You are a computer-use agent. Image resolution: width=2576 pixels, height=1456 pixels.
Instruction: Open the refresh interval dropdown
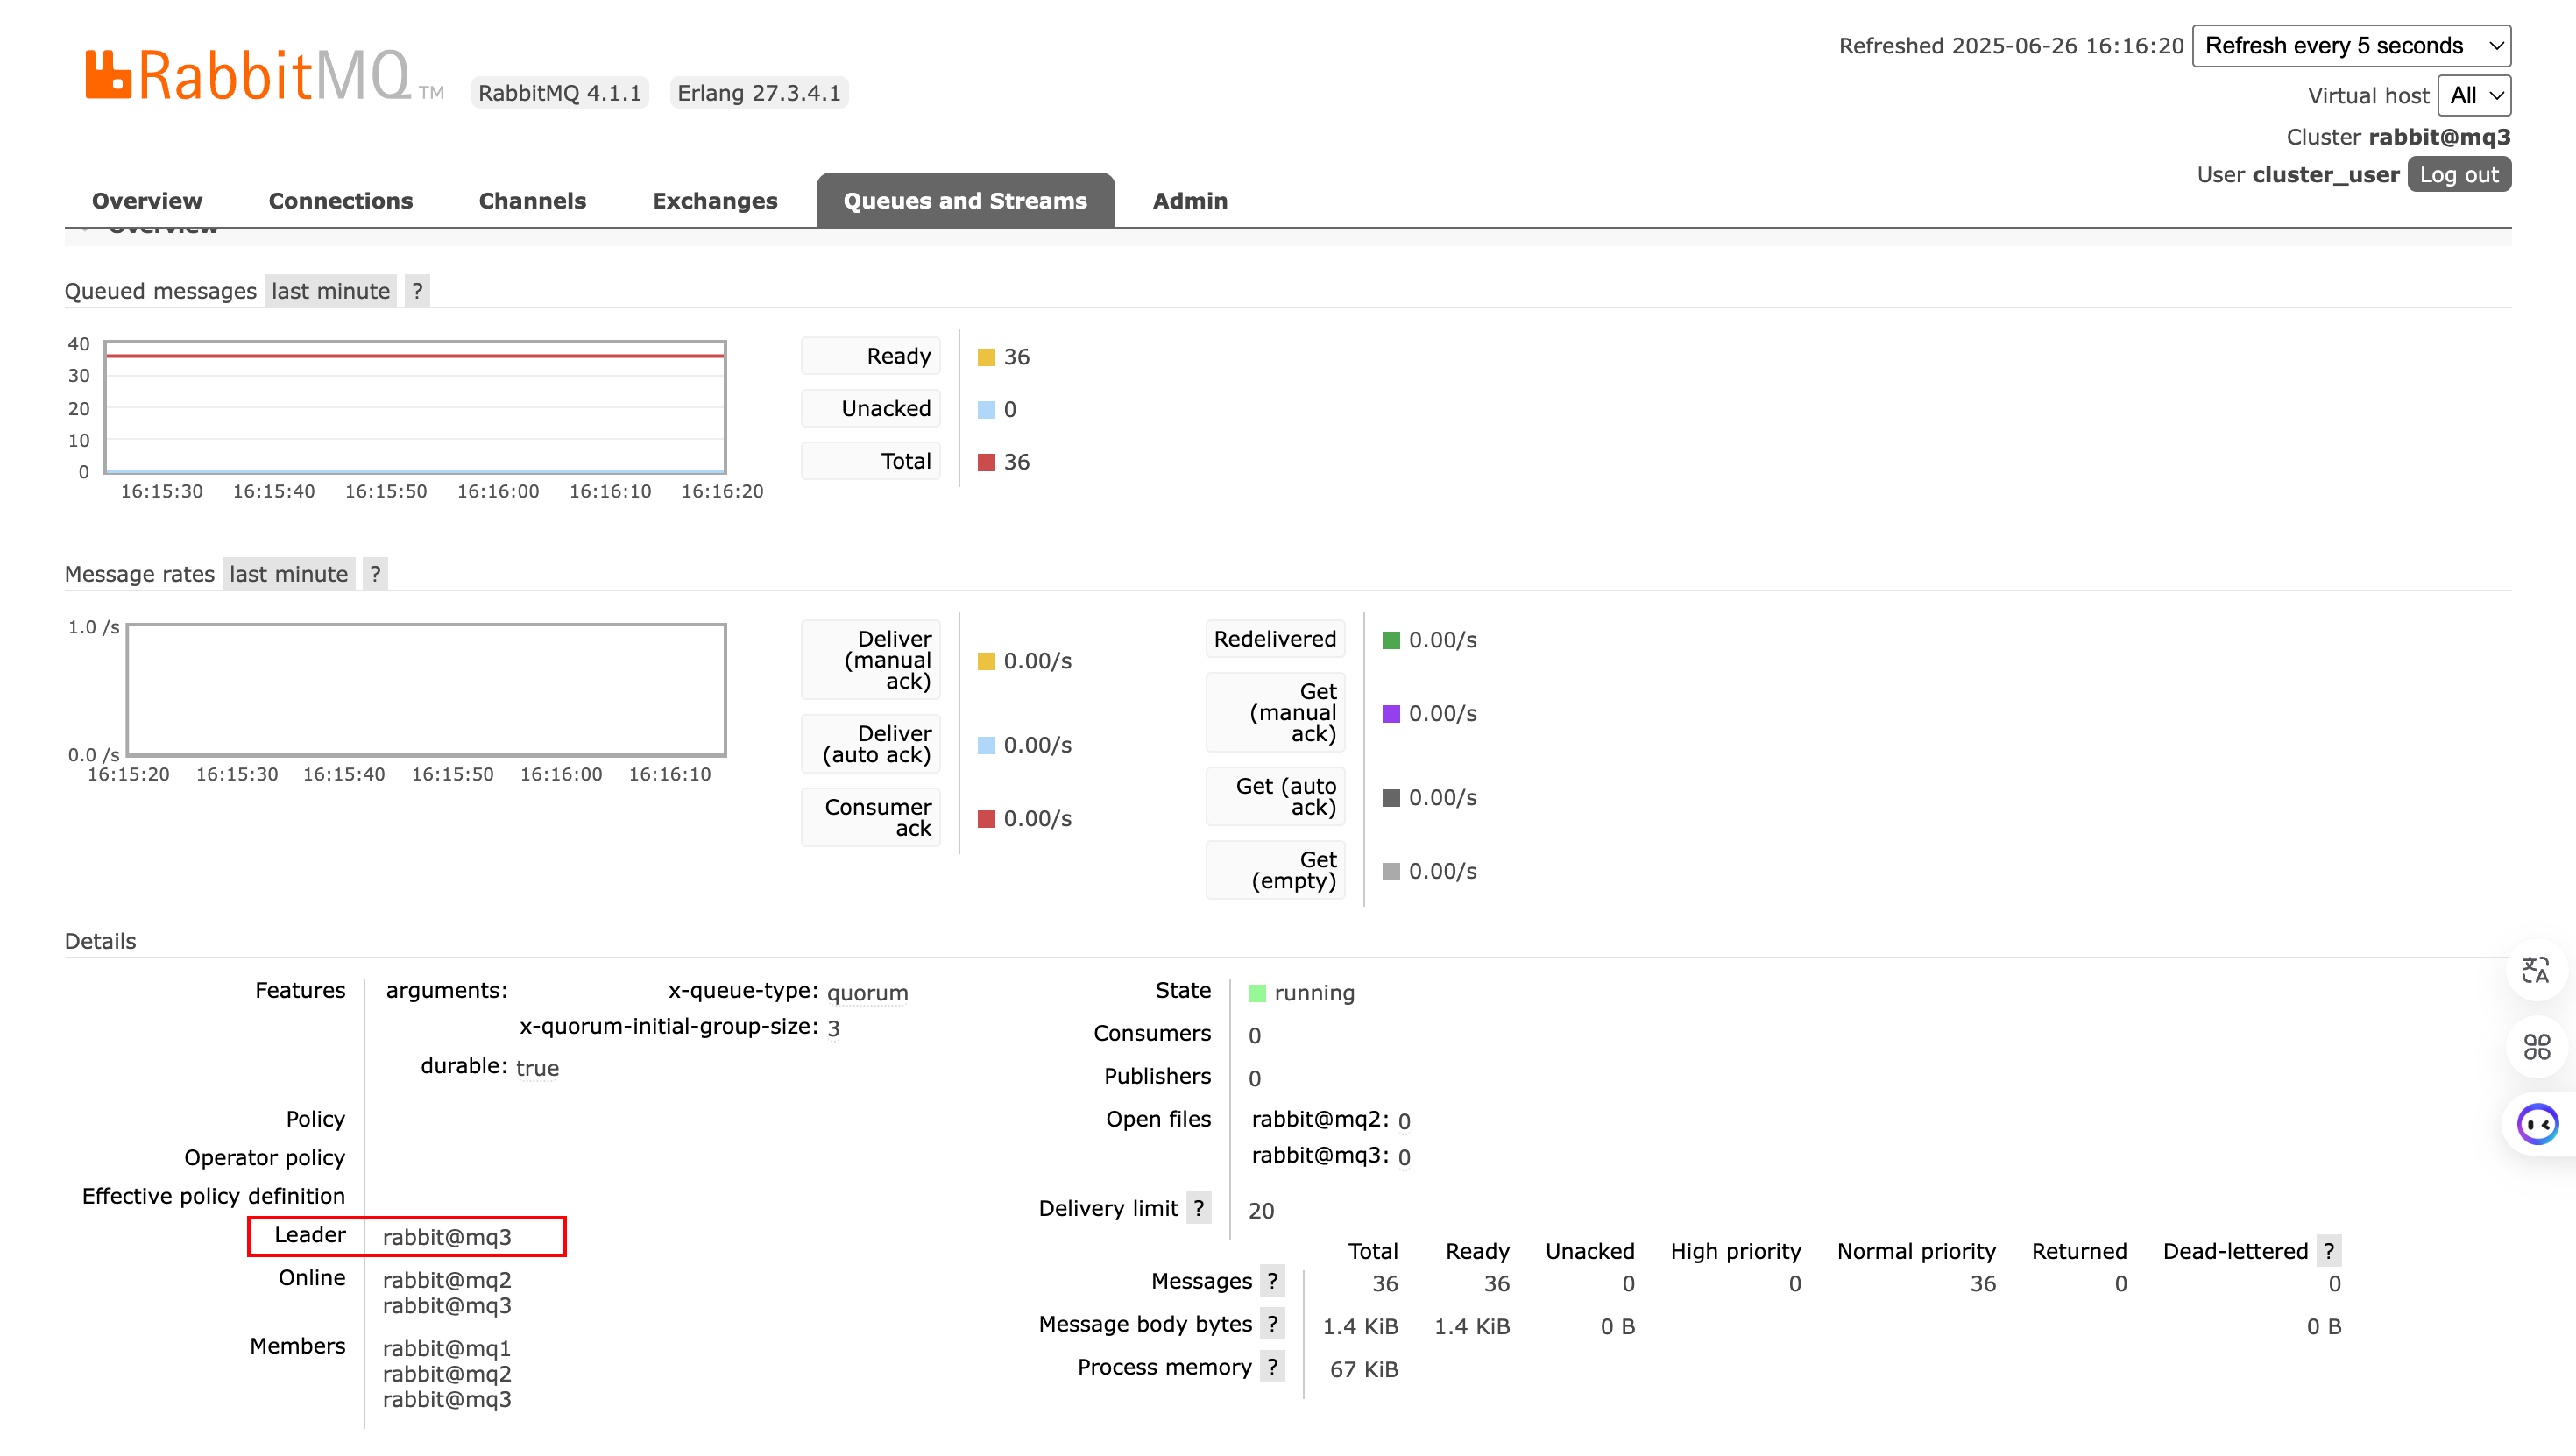[x=2351, y=46]
